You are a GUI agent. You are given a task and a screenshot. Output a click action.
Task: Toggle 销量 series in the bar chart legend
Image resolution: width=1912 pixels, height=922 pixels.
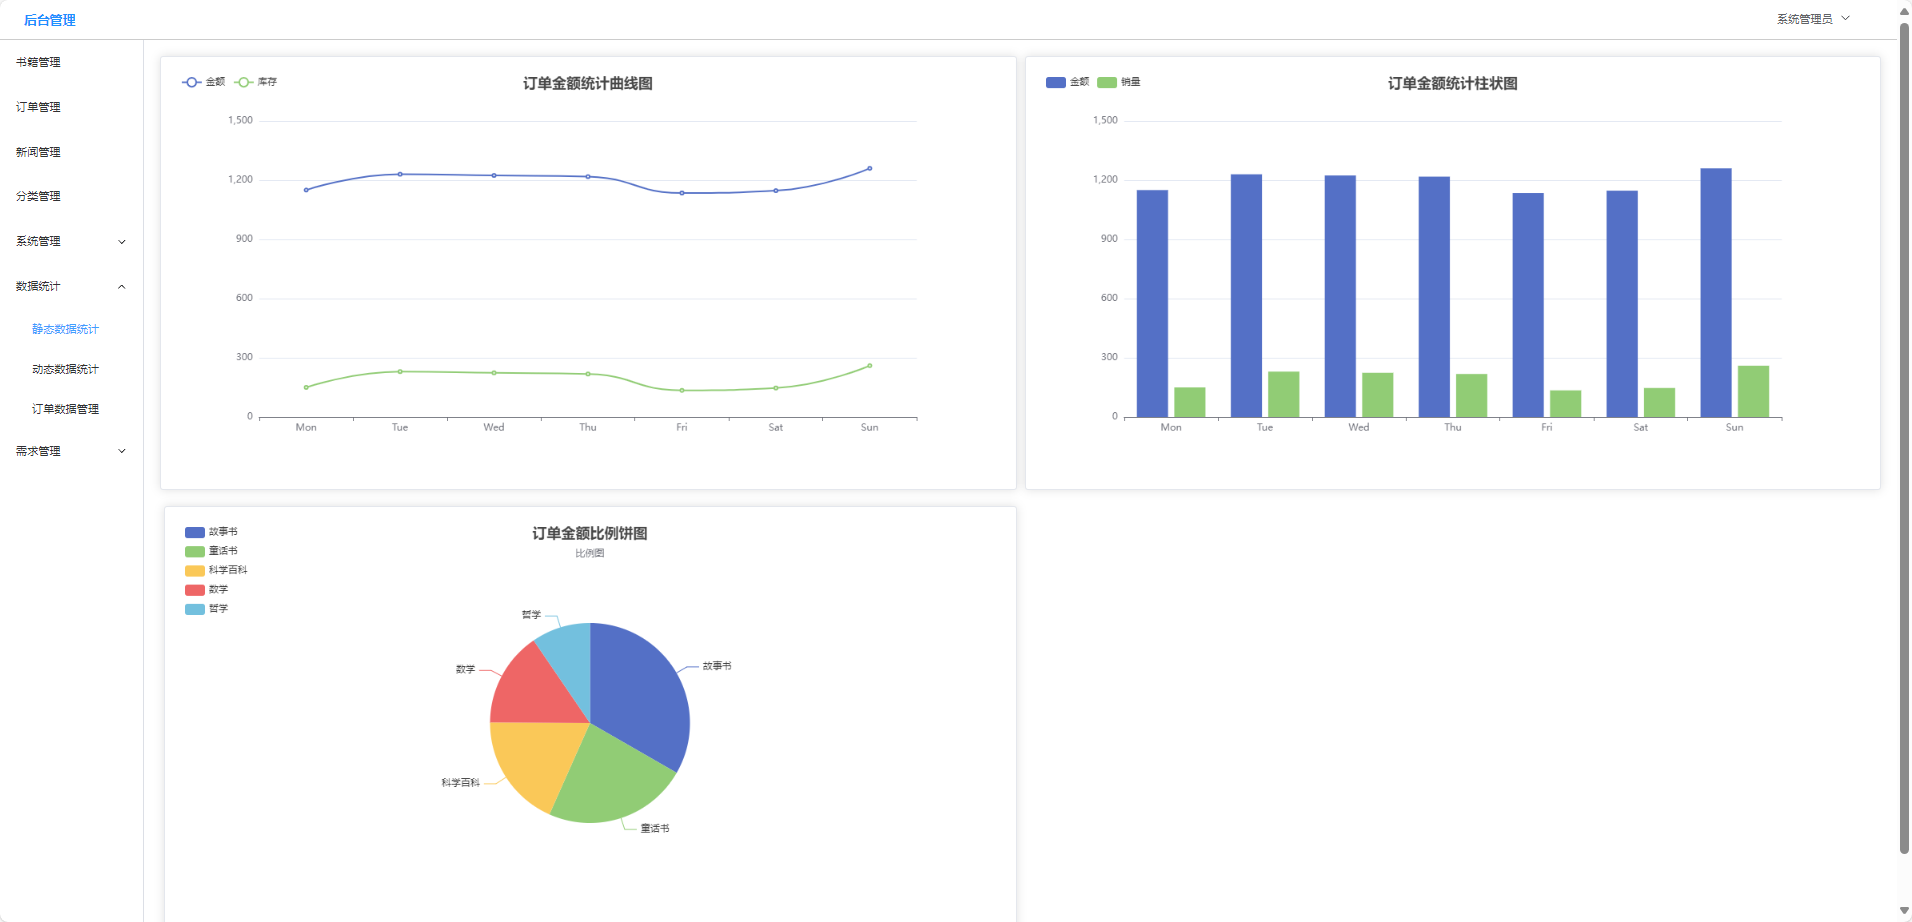[1119, 82]
